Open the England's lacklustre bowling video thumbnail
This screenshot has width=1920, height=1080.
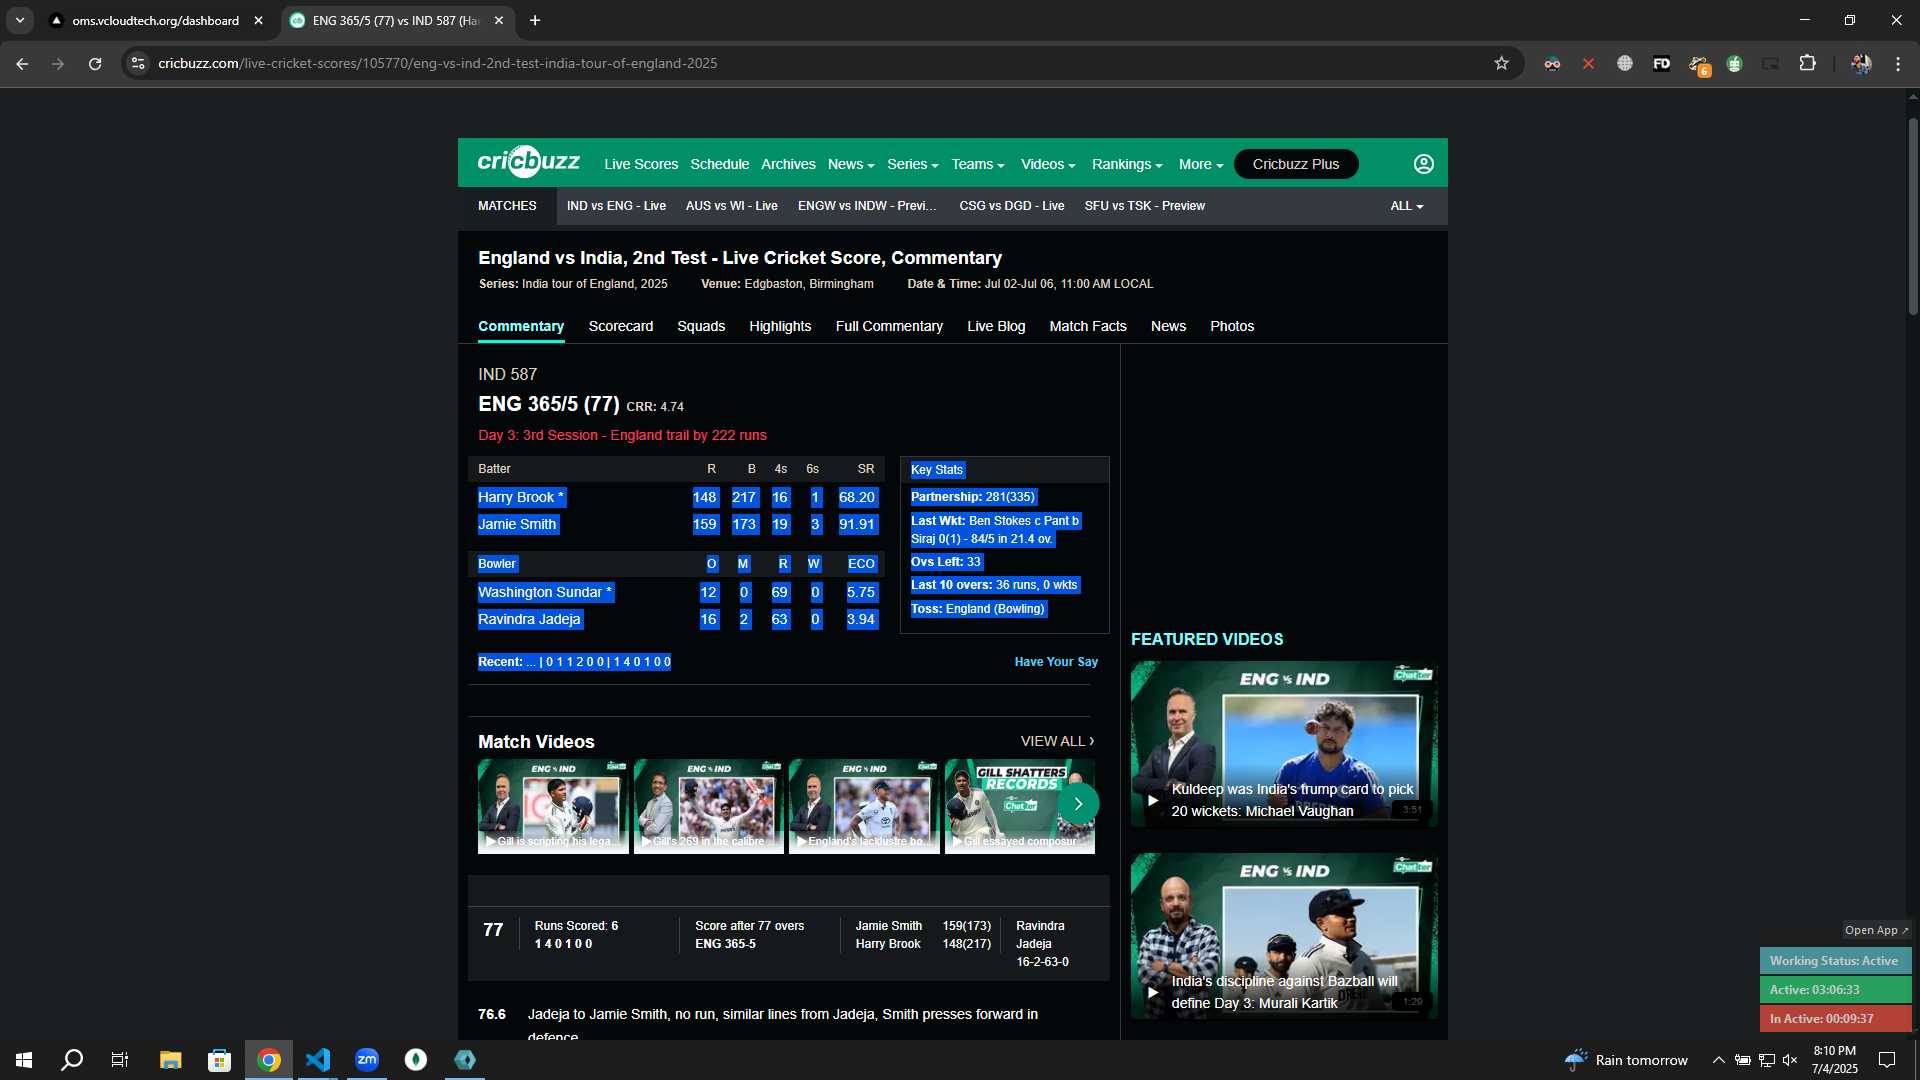click(x=864, y=806)
